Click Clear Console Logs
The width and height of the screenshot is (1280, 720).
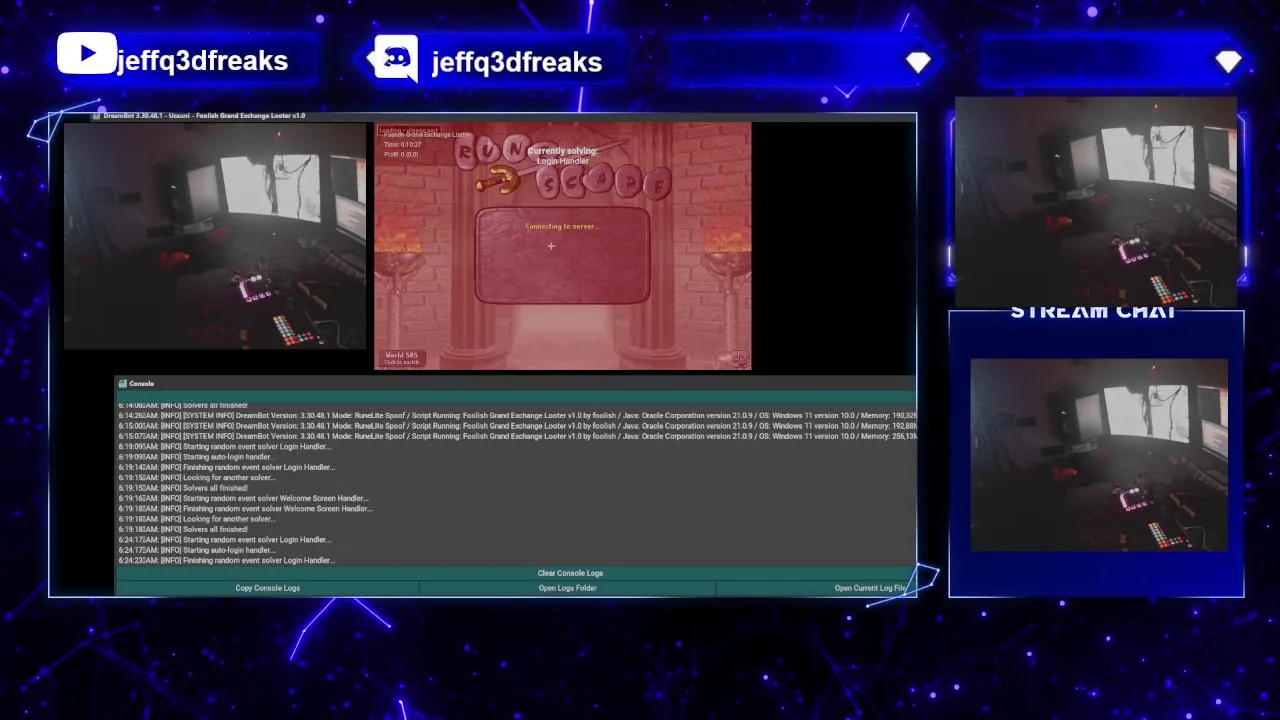[x=570, y=573]
